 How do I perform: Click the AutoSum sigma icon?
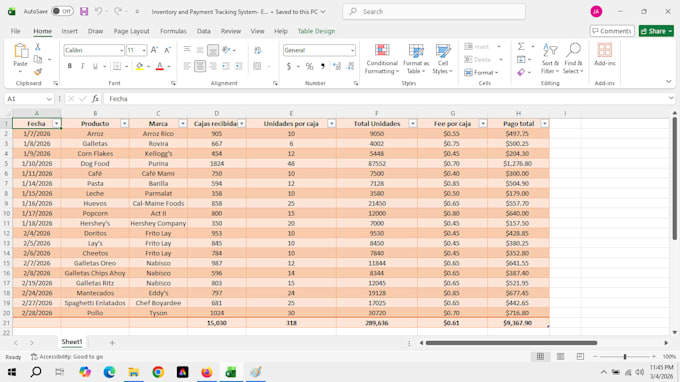click(x=521, y=46)
